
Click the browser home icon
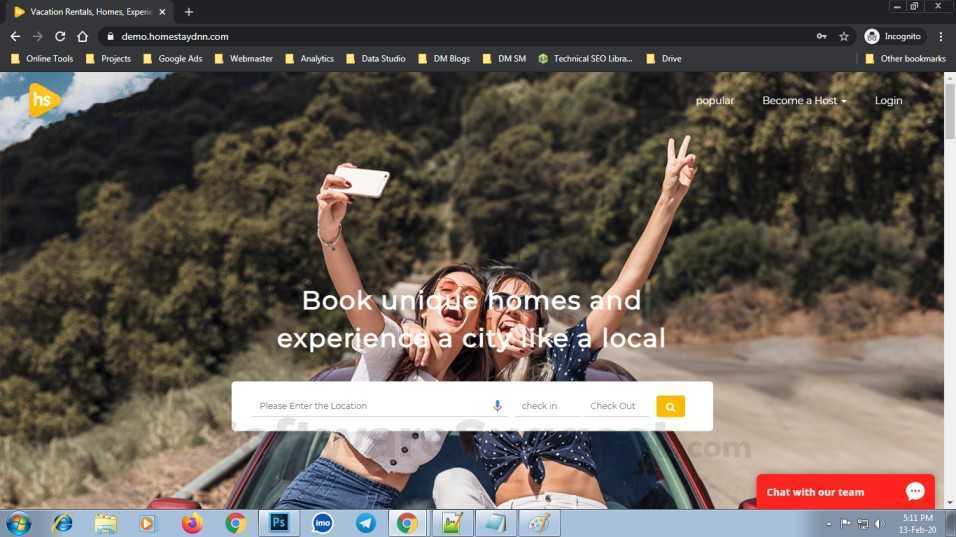[x=82, y=37]
